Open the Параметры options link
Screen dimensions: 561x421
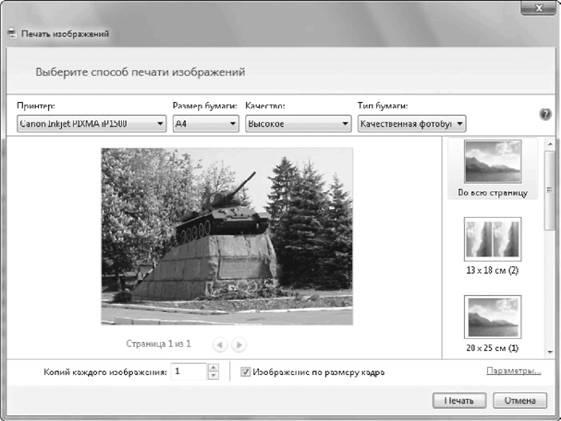[513, 371]
